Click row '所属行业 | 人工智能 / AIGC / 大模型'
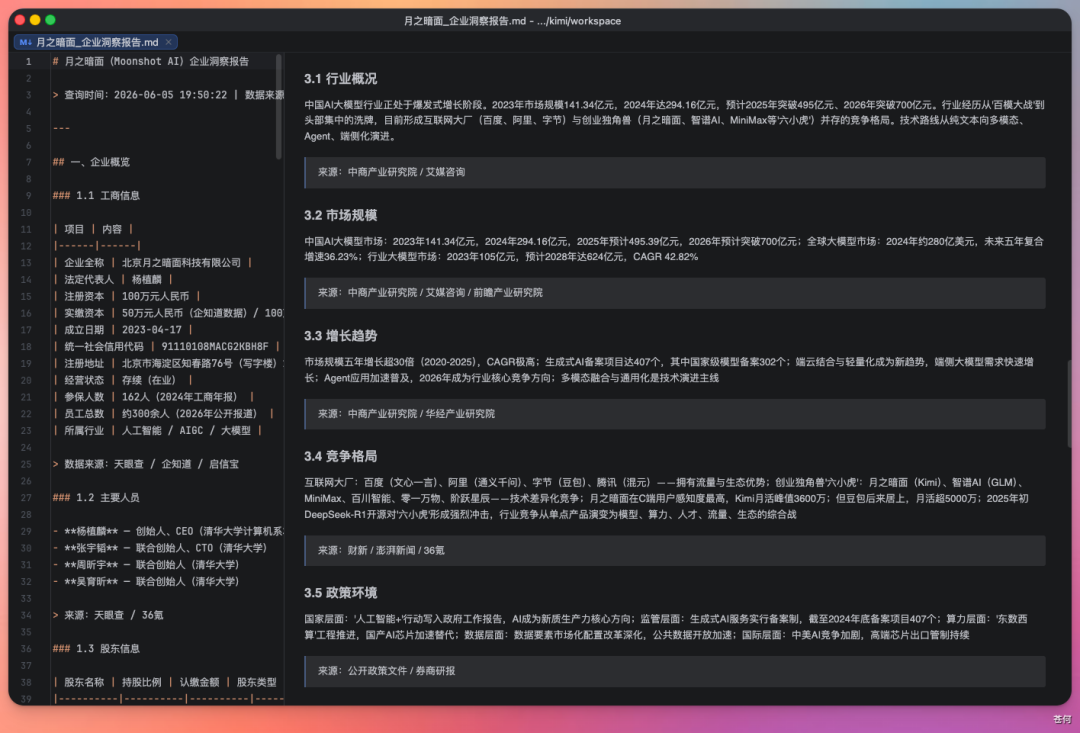 point(157,431)
